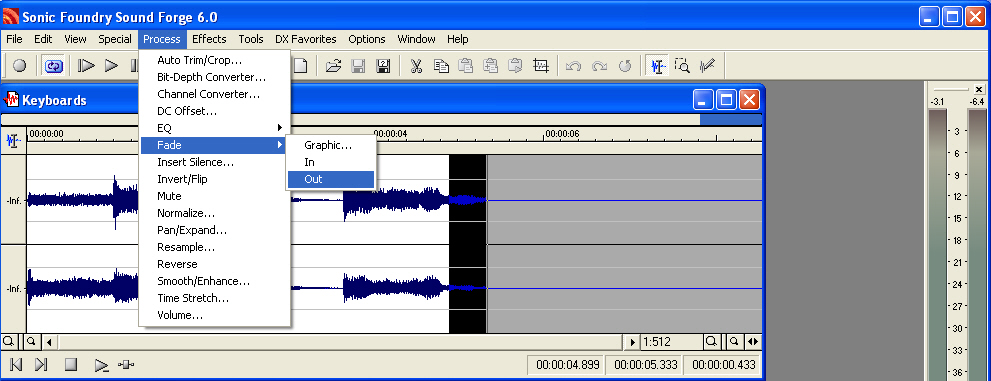Click the Undo arrow icon

(574, 66)
